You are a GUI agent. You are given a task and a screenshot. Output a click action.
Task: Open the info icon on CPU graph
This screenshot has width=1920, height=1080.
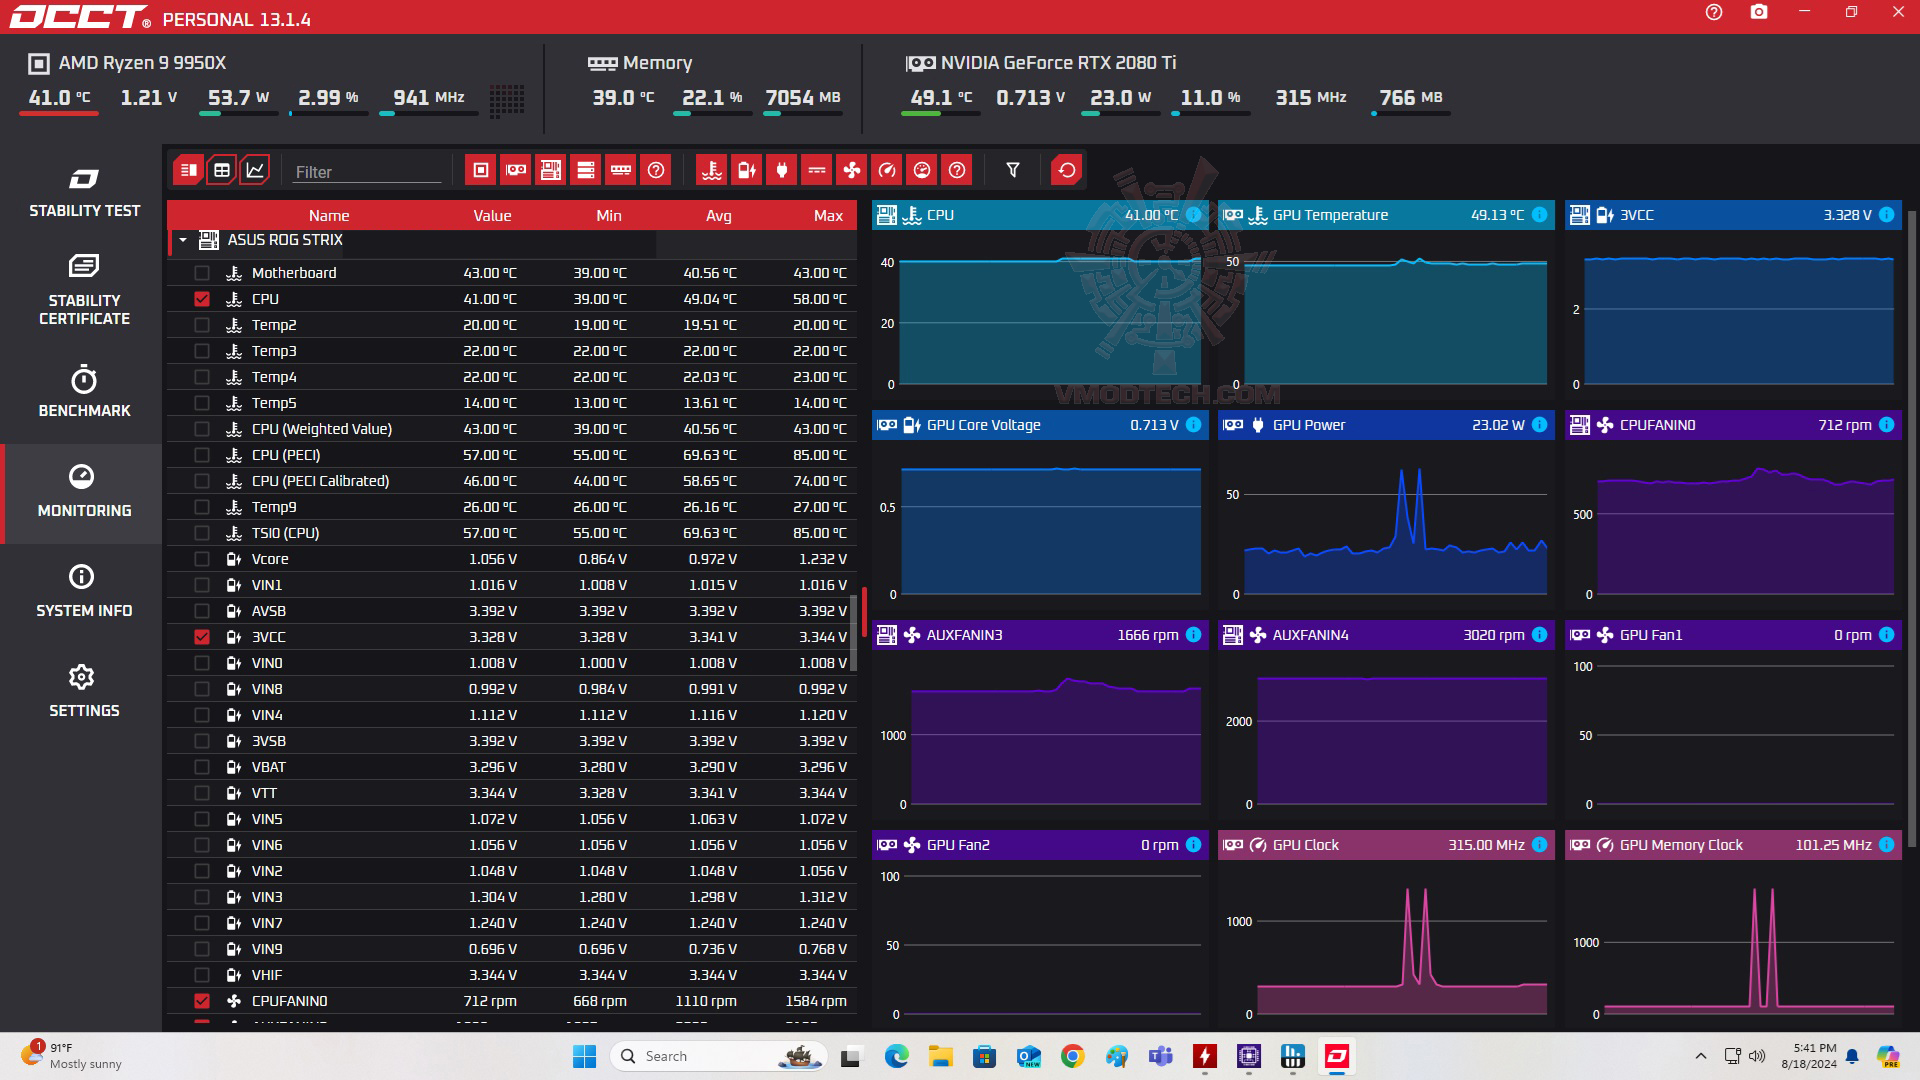tap(1194, 215)
